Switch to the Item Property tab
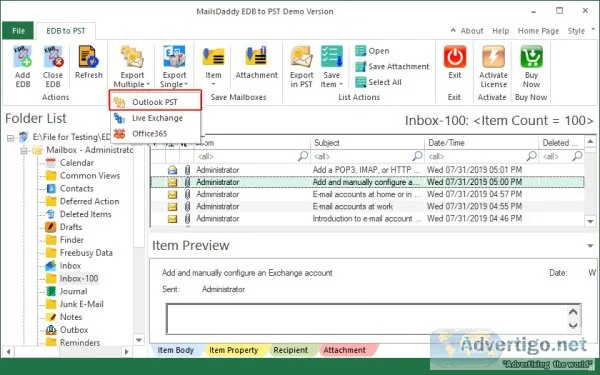 click(x=233, y=350)
